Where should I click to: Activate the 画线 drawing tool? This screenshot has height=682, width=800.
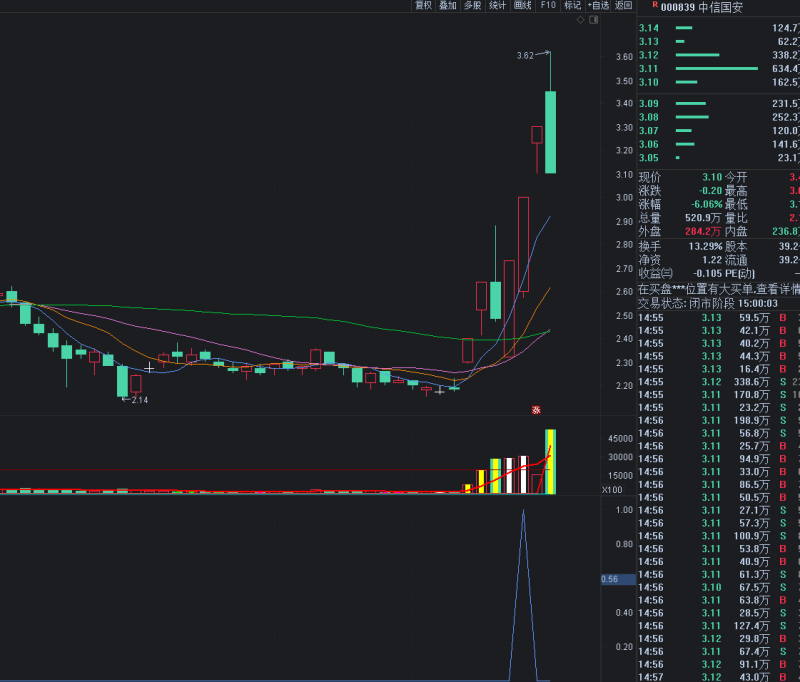point(522,6)
